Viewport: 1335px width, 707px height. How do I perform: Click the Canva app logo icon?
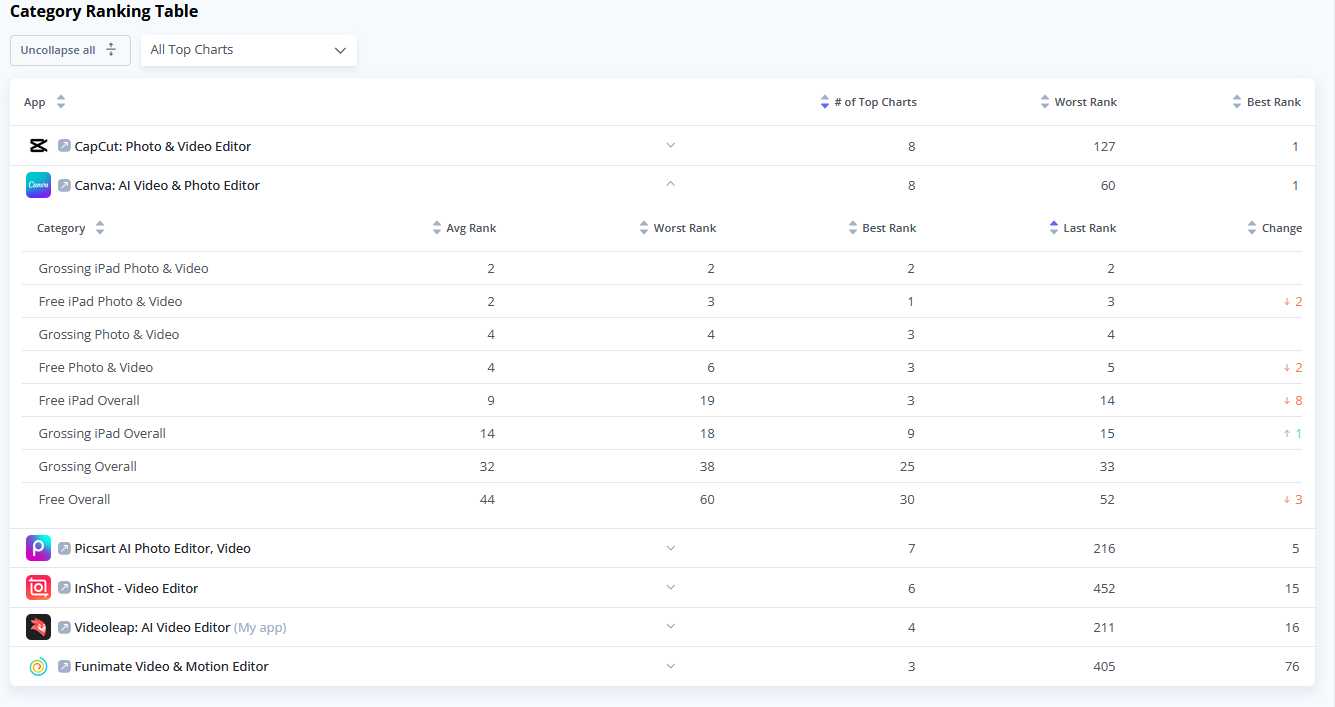pyautogui.click(x=38, y=185)
